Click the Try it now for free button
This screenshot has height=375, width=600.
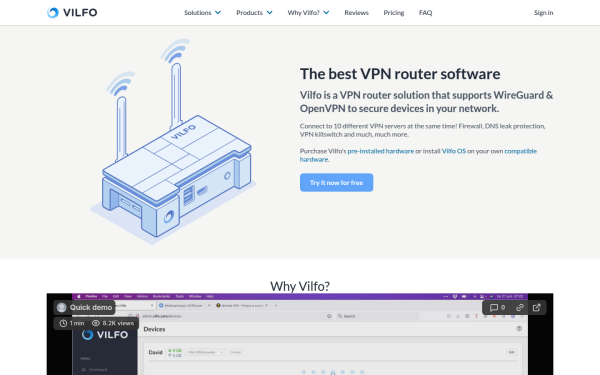tap(336, 183)
